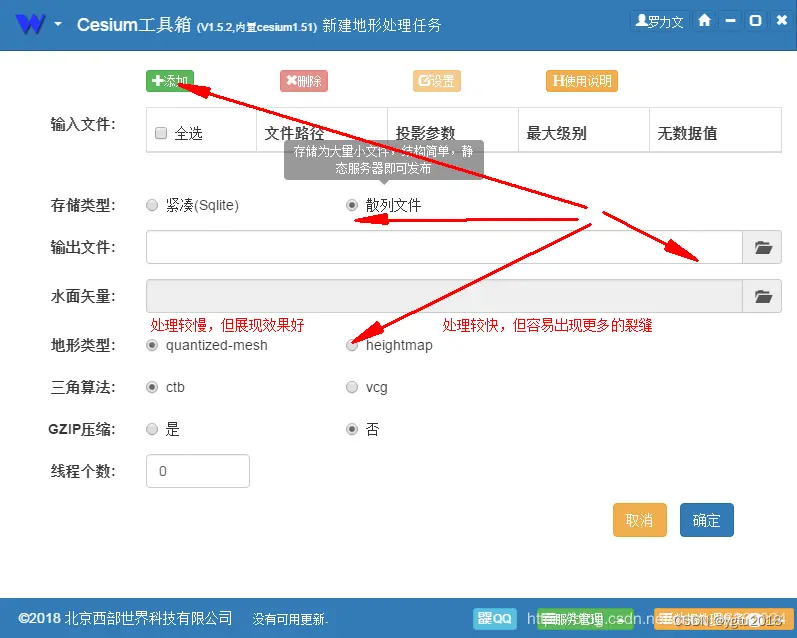
Task: Click the 最大级别 column header
Action: pos(584,130)
